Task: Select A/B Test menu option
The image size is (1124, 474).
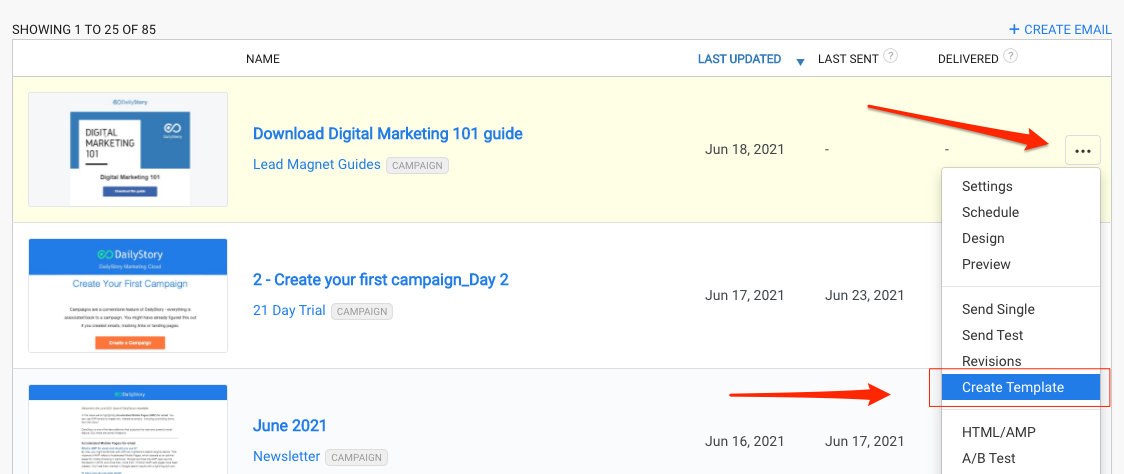Action: click(988, 458)
